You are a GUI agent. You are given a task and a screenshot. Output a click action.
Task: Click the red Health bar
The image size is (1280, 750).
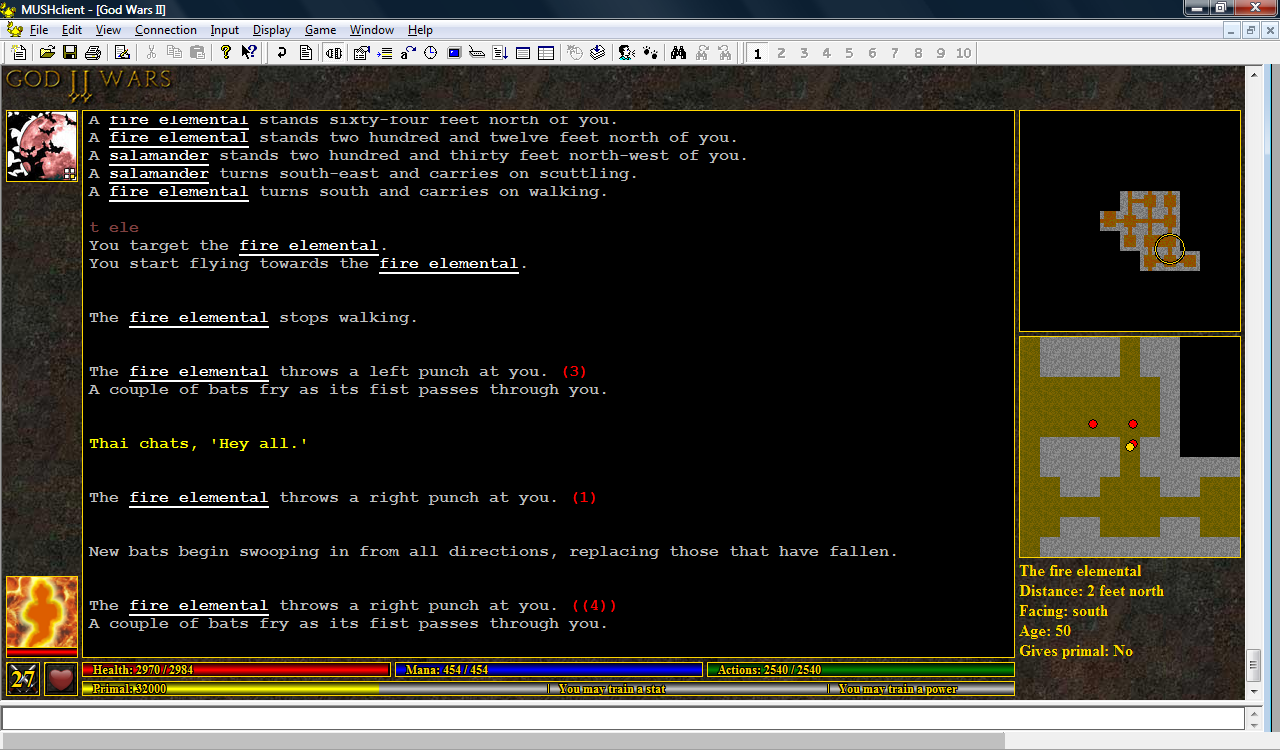click(236, 670)
